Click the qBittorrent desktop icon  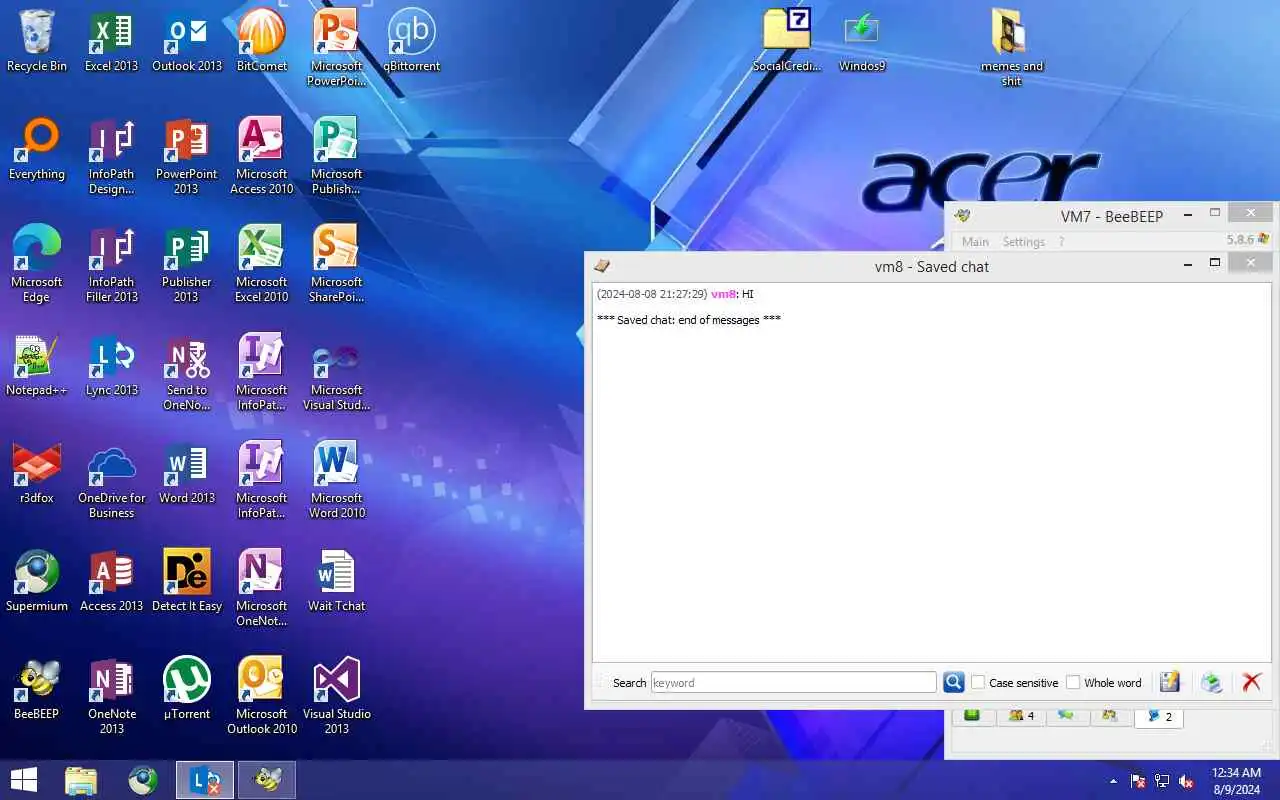pos(411,41)
